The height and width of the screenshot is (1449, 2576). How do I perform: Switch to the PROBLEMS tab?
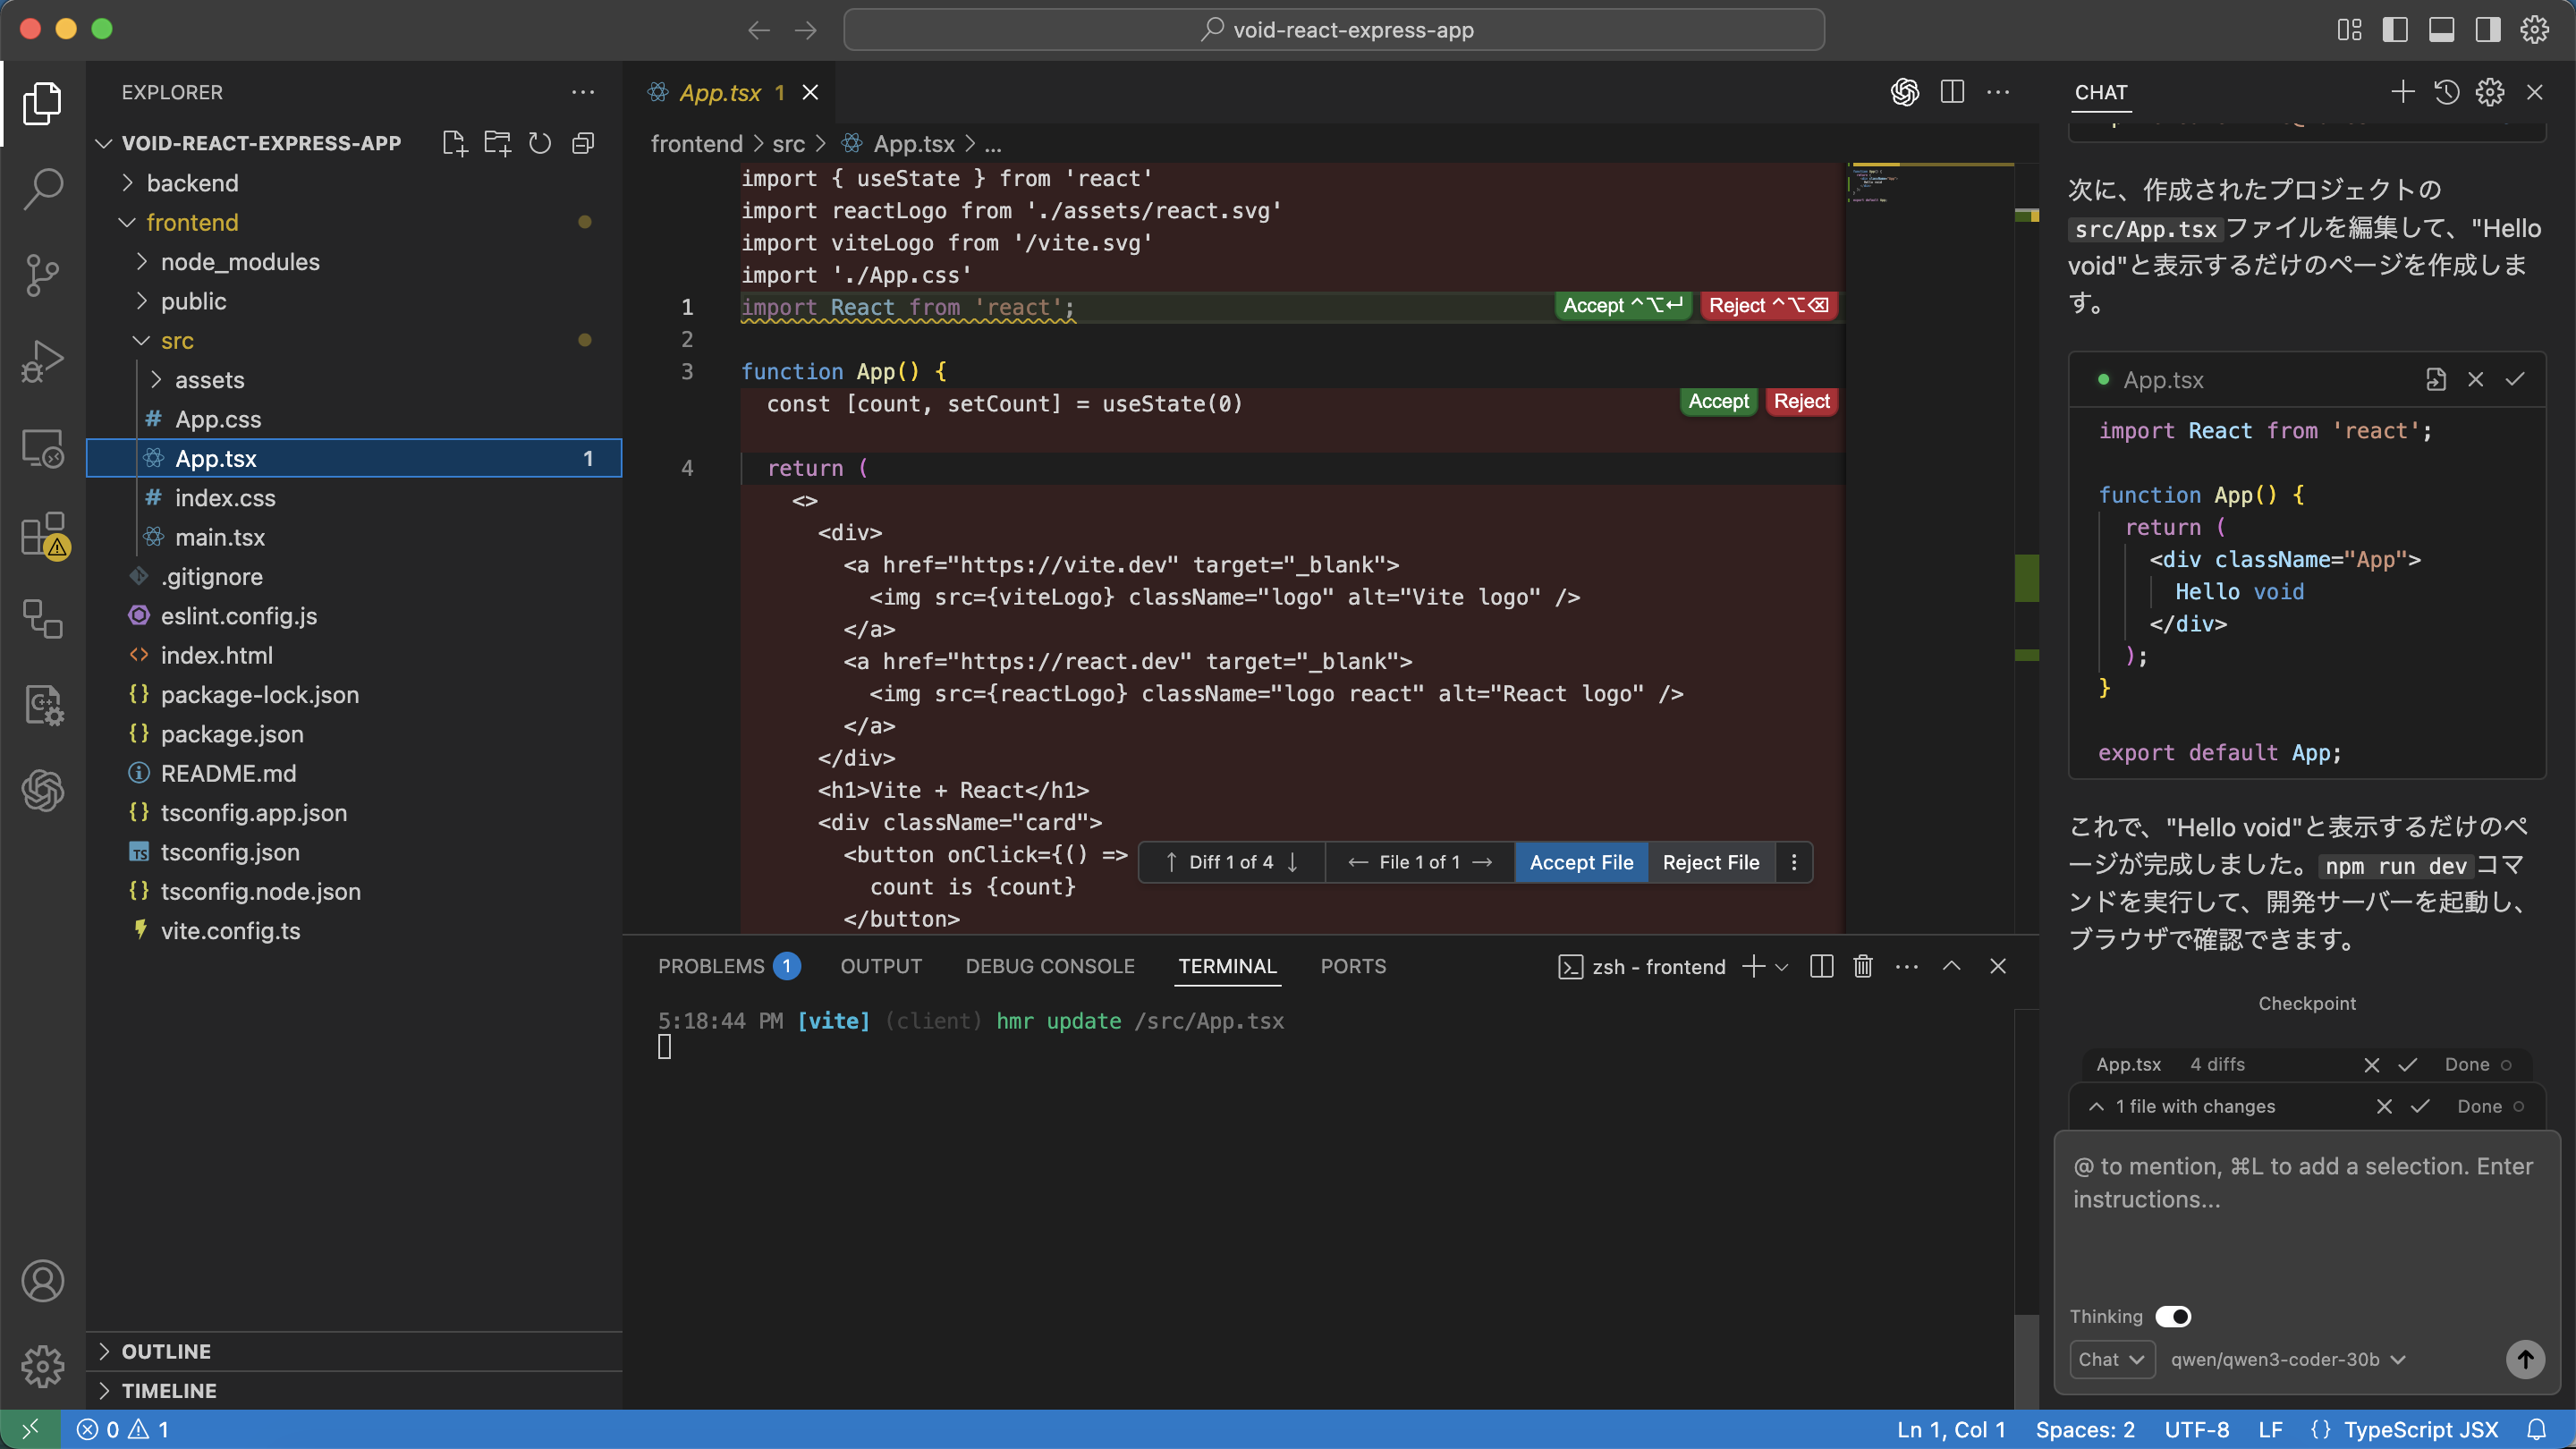tap(711, 966)
